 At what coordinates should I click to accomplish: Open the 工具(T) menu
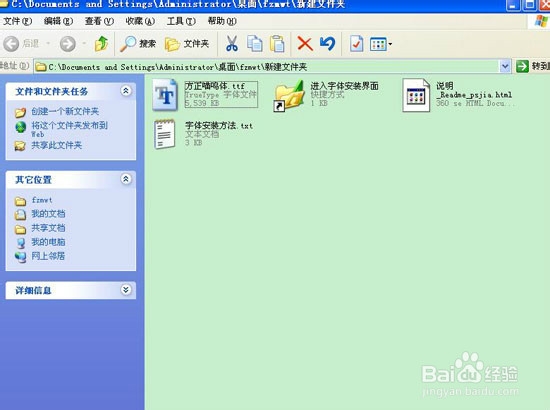[x=181, y=21]
